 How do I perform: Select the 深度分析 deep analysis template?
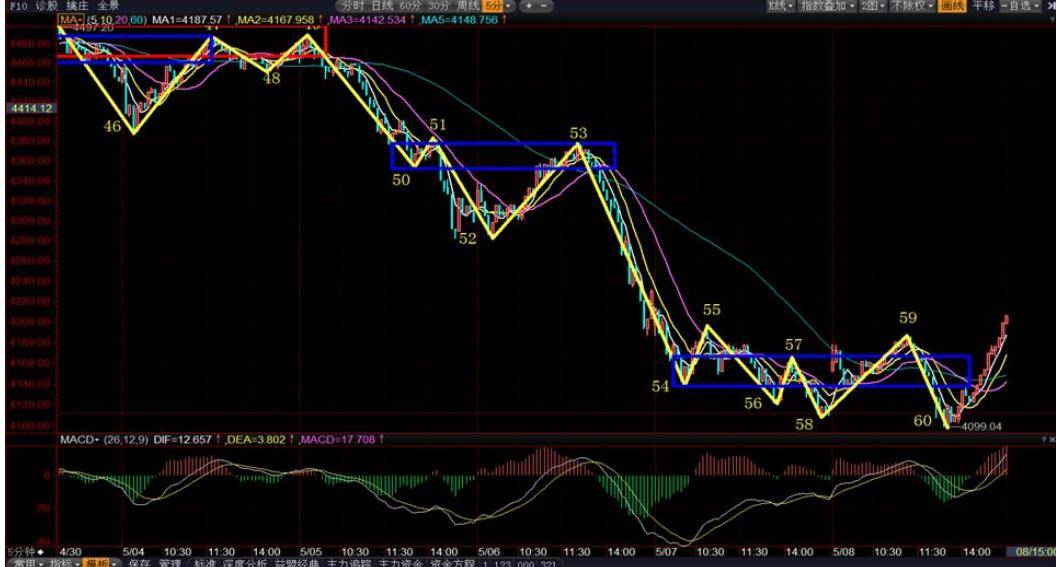click(244, 563)
